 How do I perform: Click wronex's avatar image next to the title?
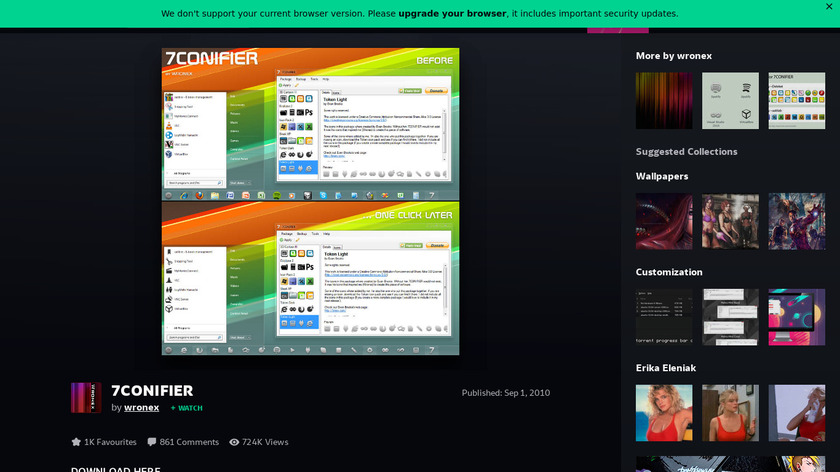[86, 398]
